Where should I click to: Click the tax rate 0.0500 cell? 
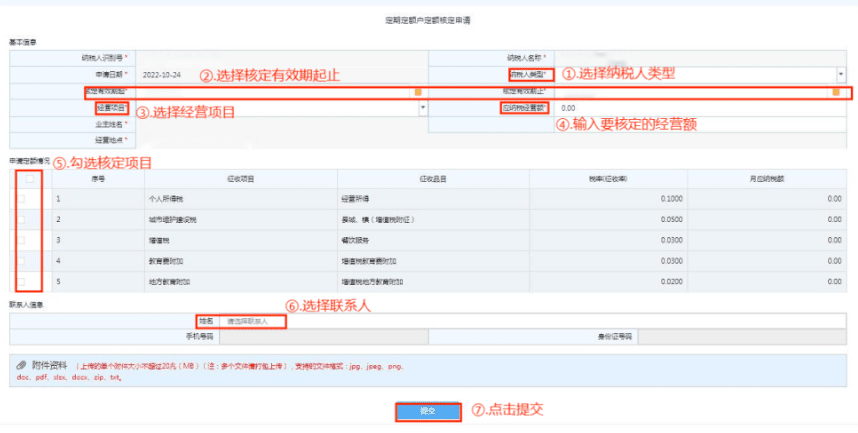pyautogui.click(x=608, y=220)
